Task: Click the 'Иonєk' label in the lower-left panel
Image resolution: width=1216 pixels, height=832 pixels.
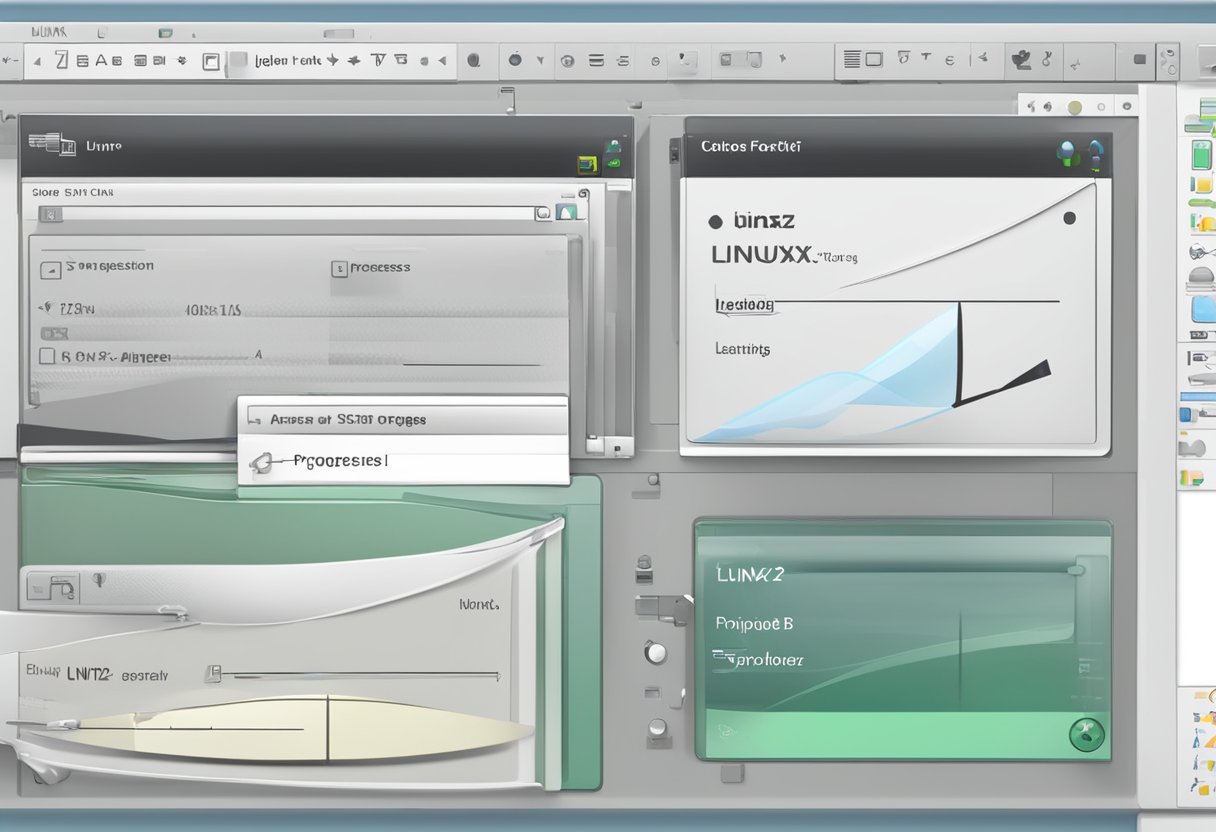Action: (478, 605)
